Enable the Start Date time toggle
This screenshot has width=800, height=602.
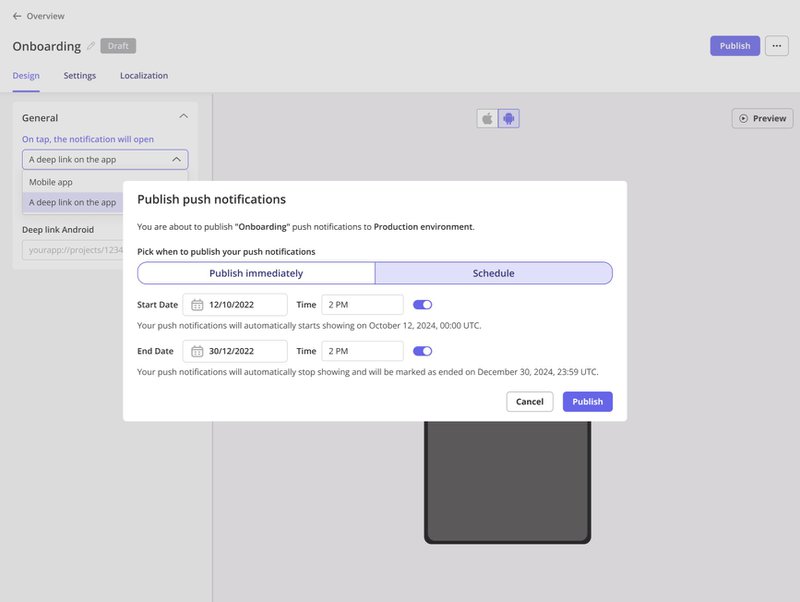click(422, 304)
